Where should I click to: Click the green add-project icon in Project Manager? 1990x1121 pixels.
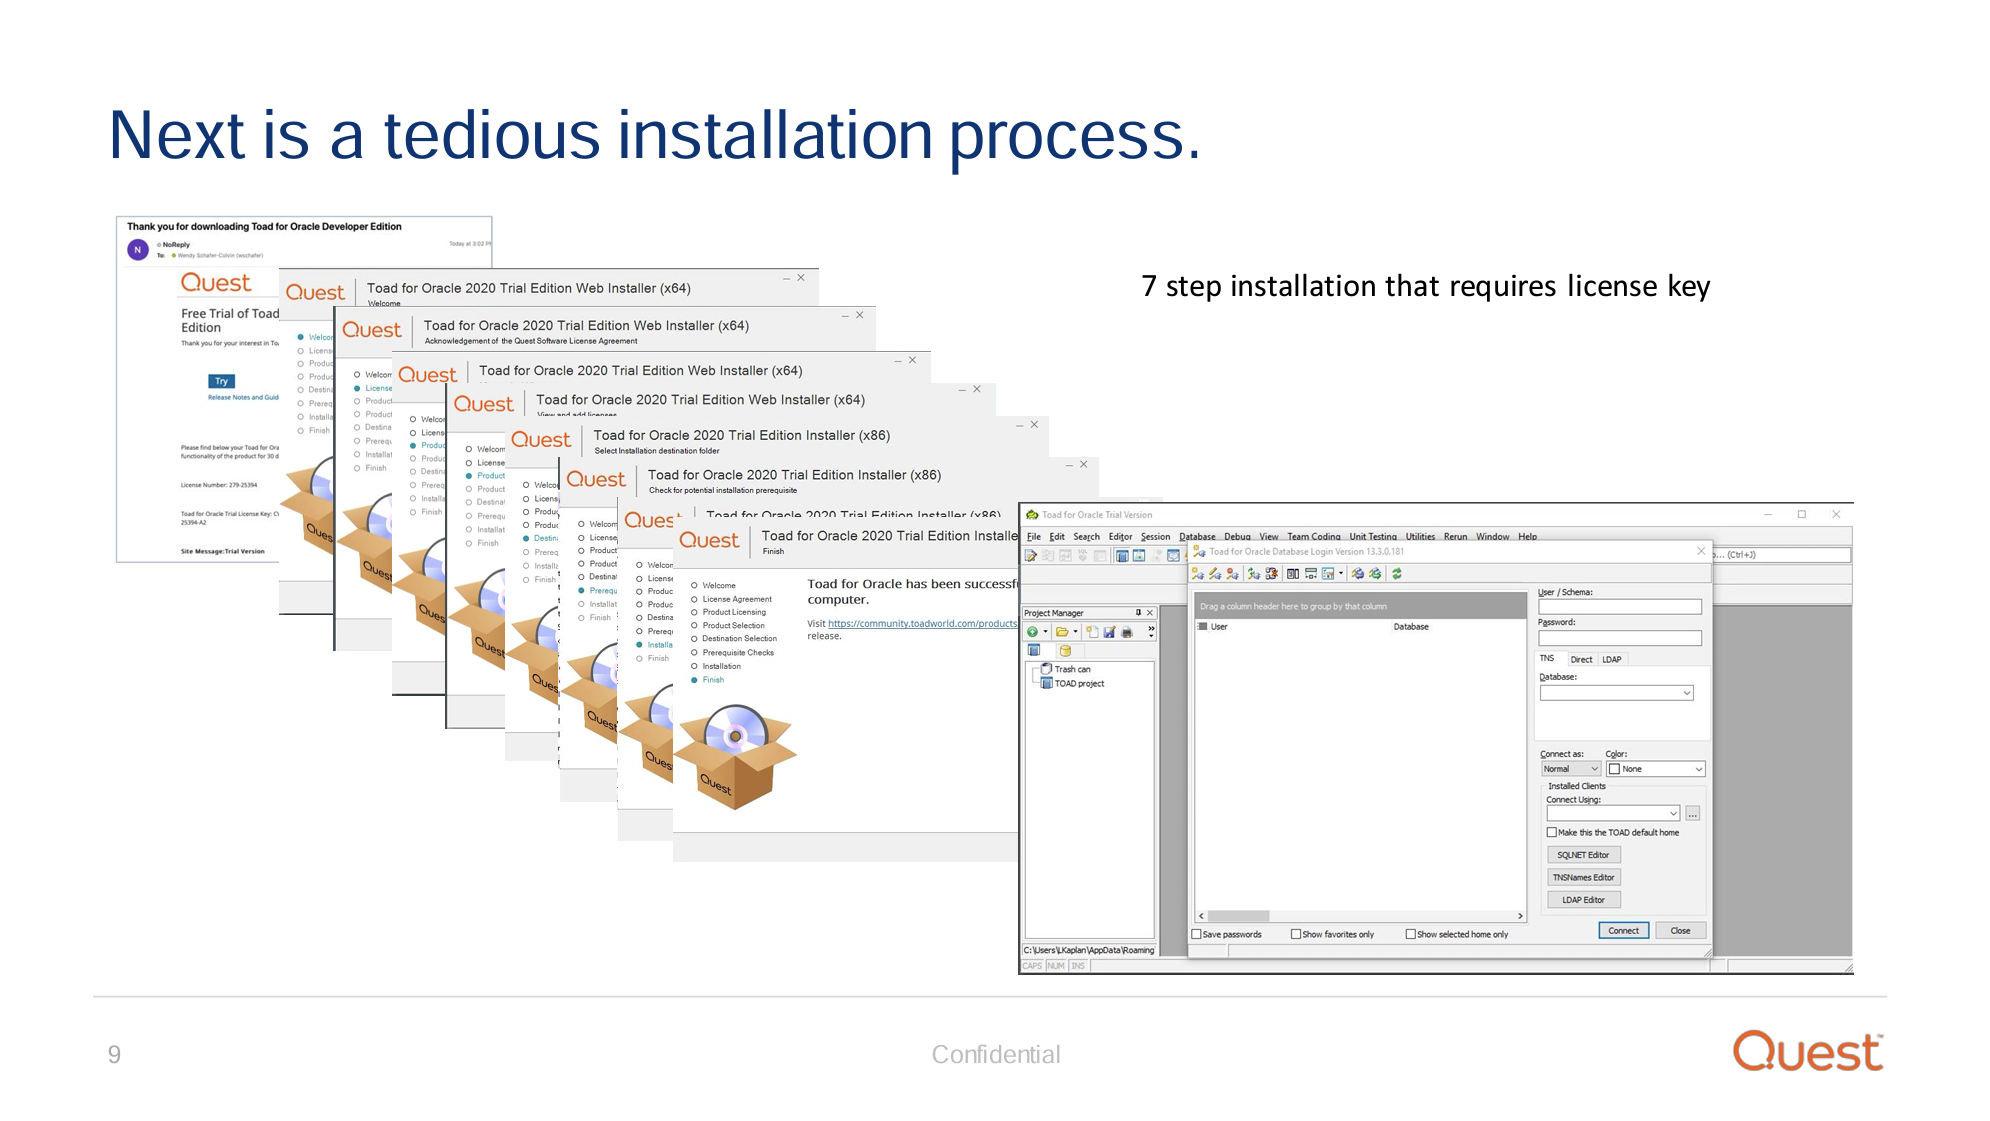(x=1032, y=633)
